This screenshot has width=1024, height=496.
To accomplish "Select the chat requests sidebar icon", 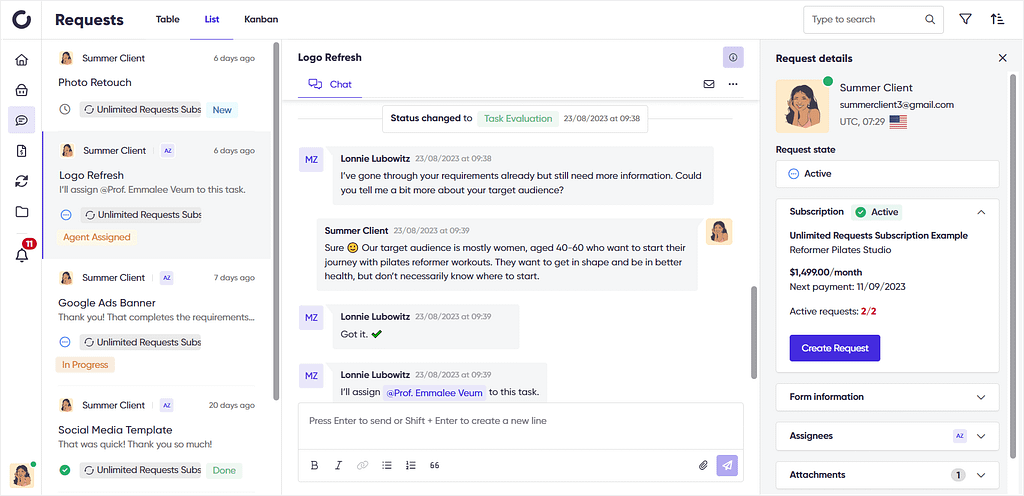I will pyautogui.click(x=22, y=120).
